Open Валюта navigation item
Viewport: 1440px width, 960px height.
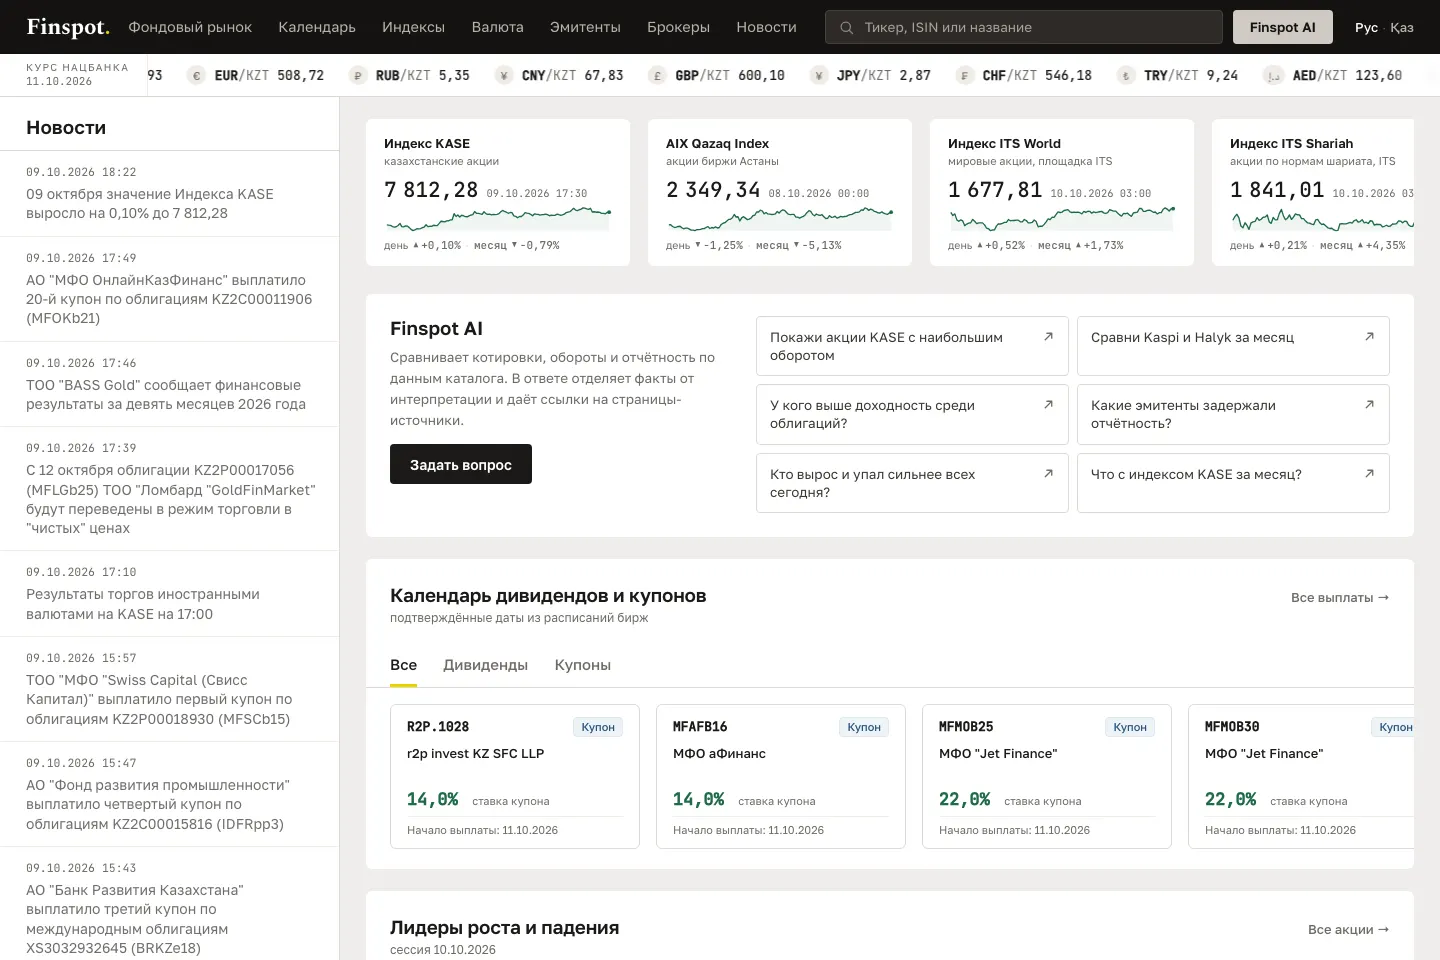[x=497, y=27]
